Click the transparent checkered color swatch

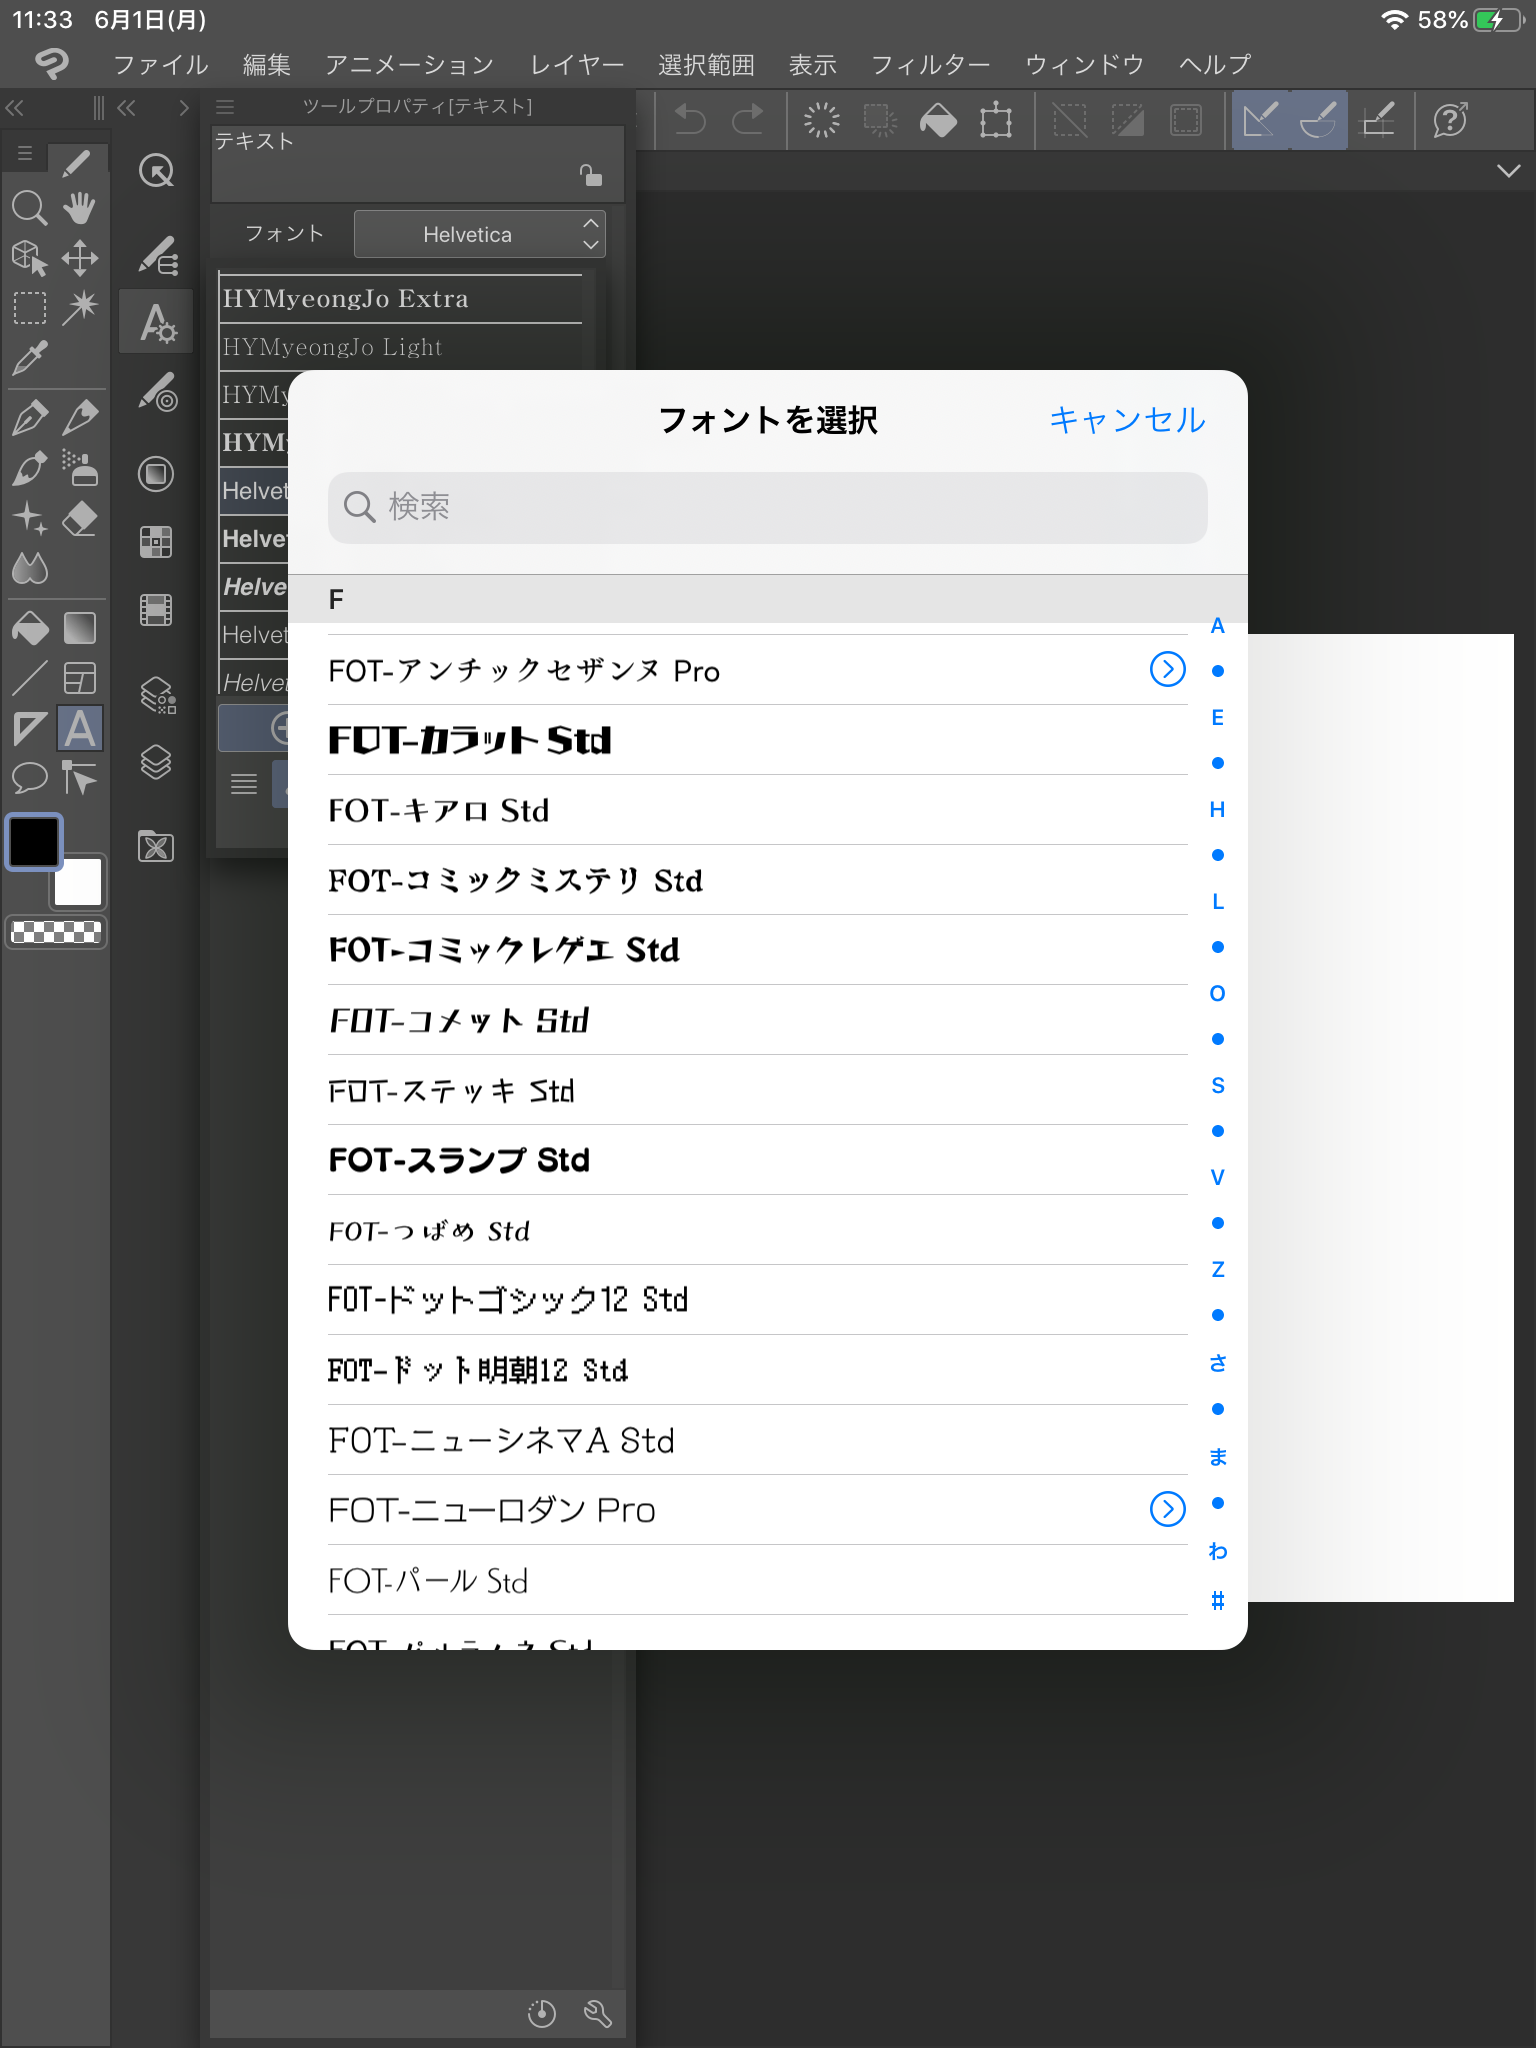coord(56,932)
